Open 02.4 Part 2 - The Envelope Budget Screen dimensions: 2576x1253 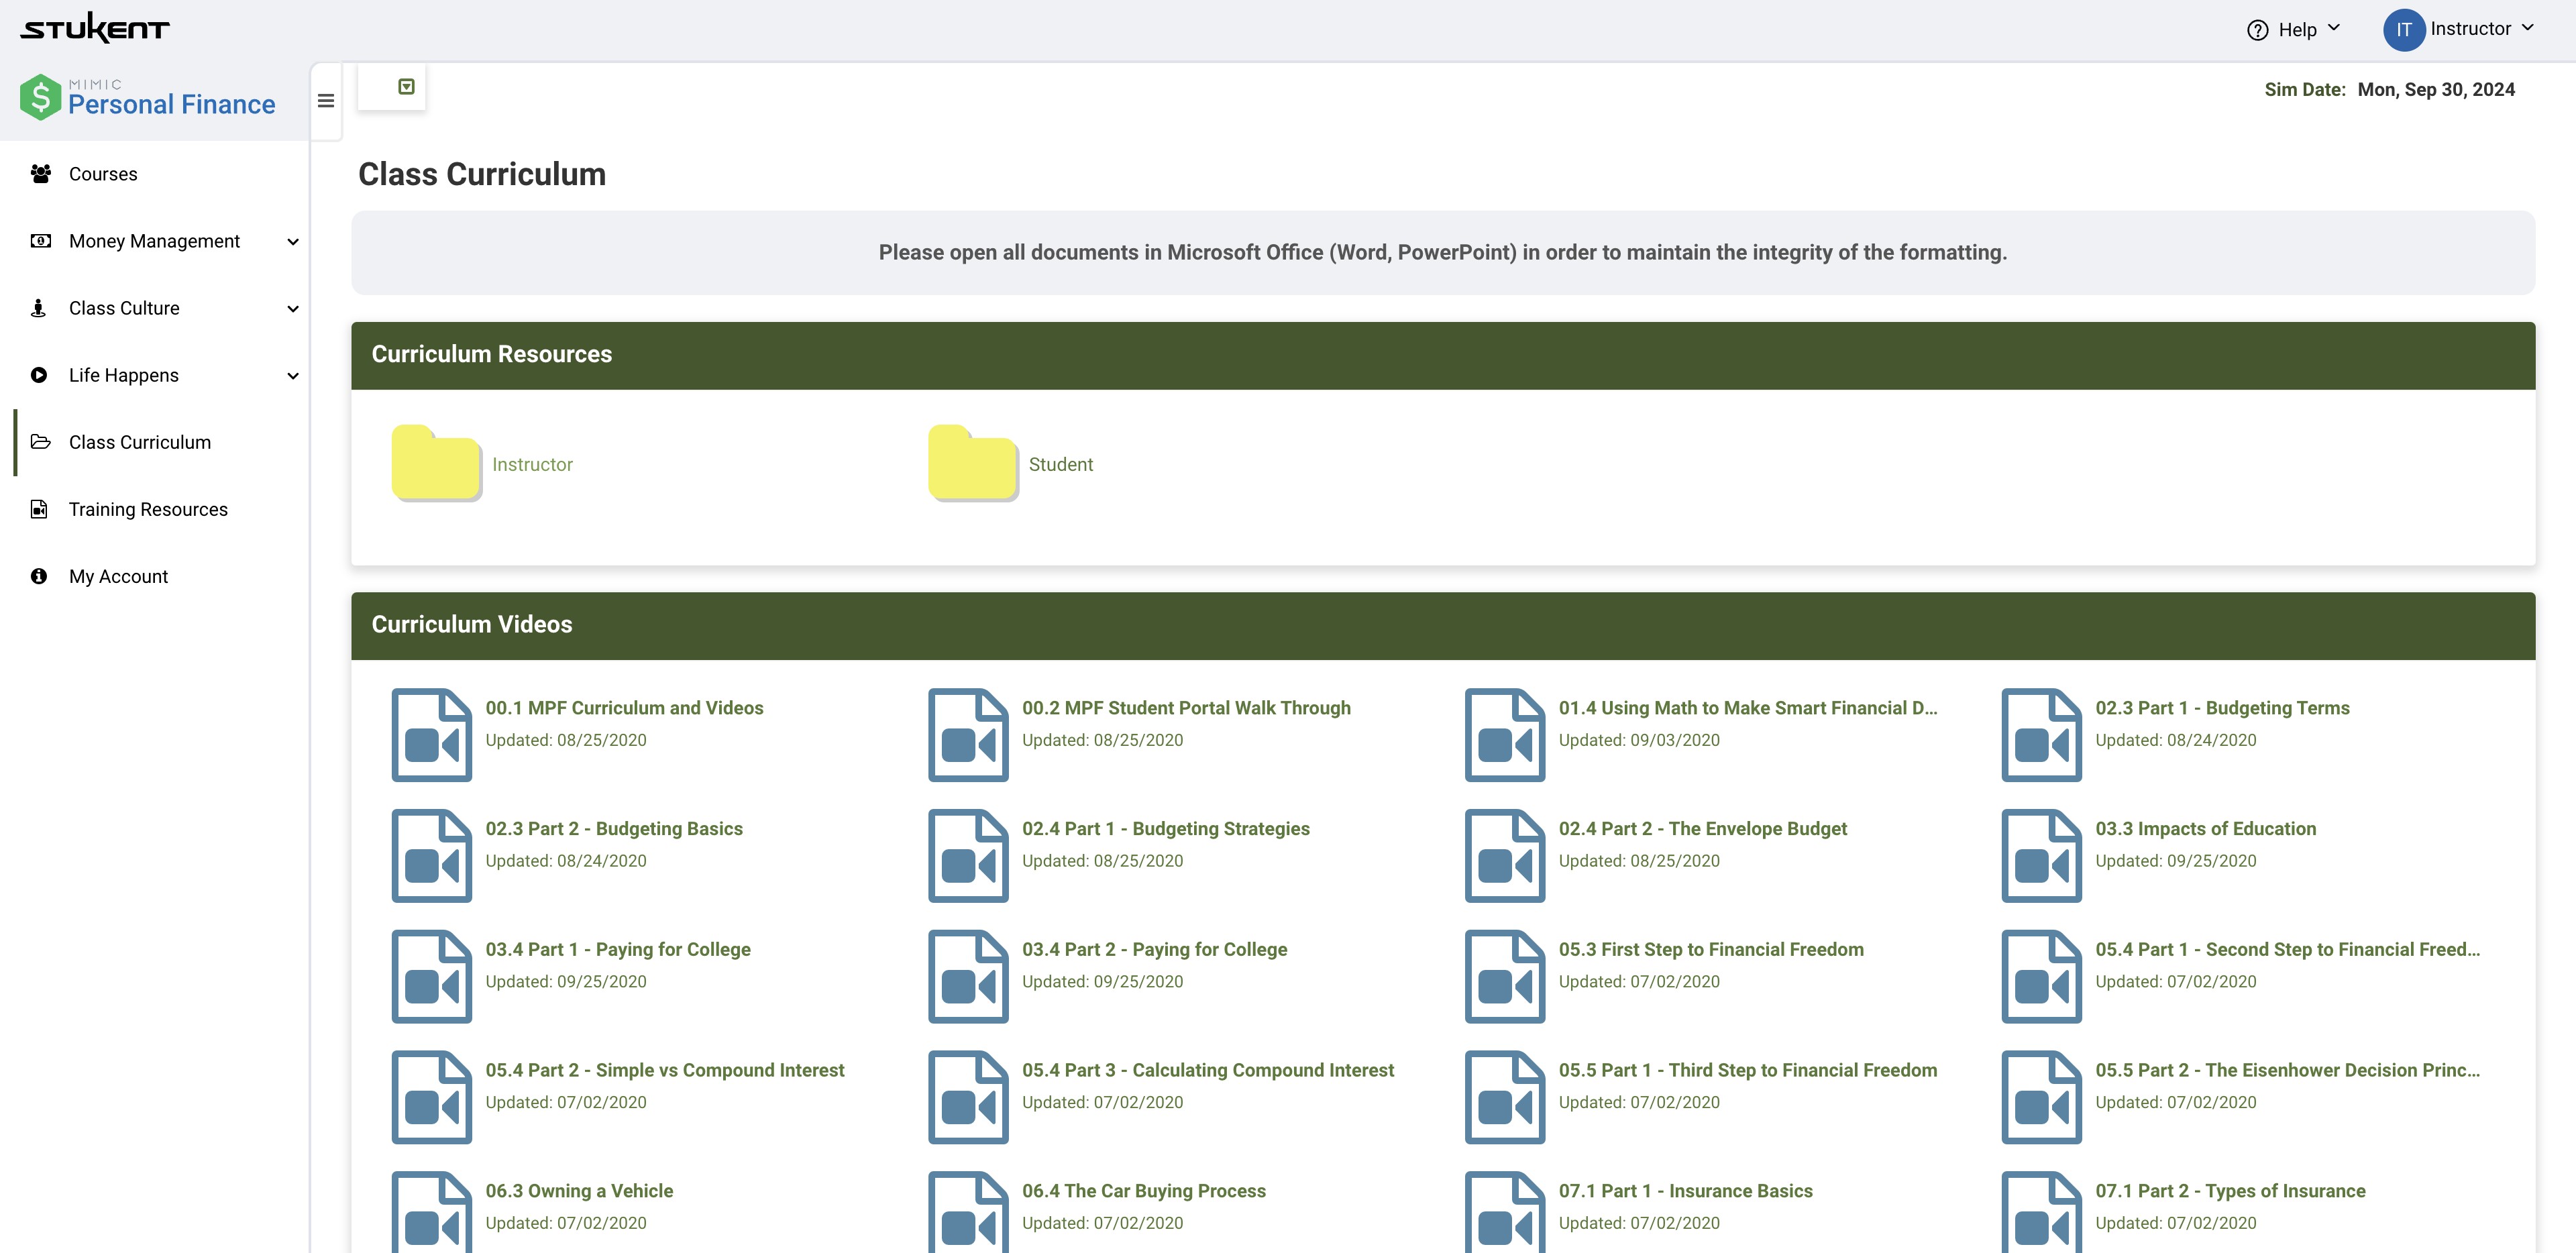1702,828
